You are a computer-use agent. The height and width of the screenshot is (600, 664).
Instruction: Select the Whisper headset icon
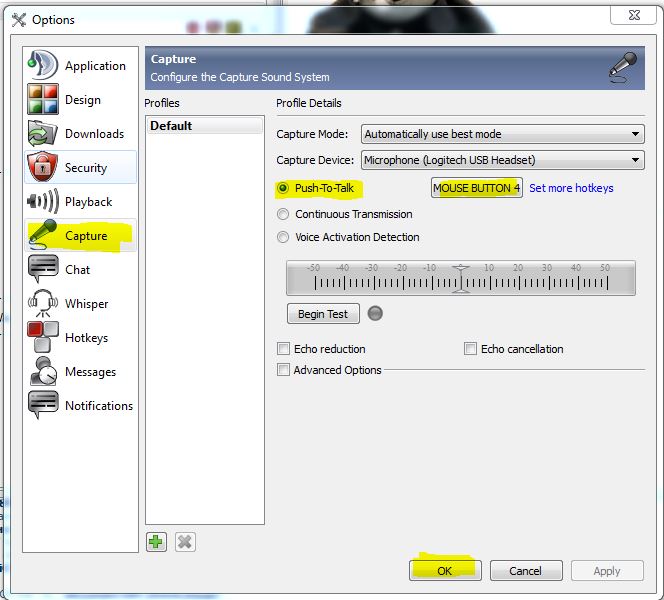coord(42,303)
